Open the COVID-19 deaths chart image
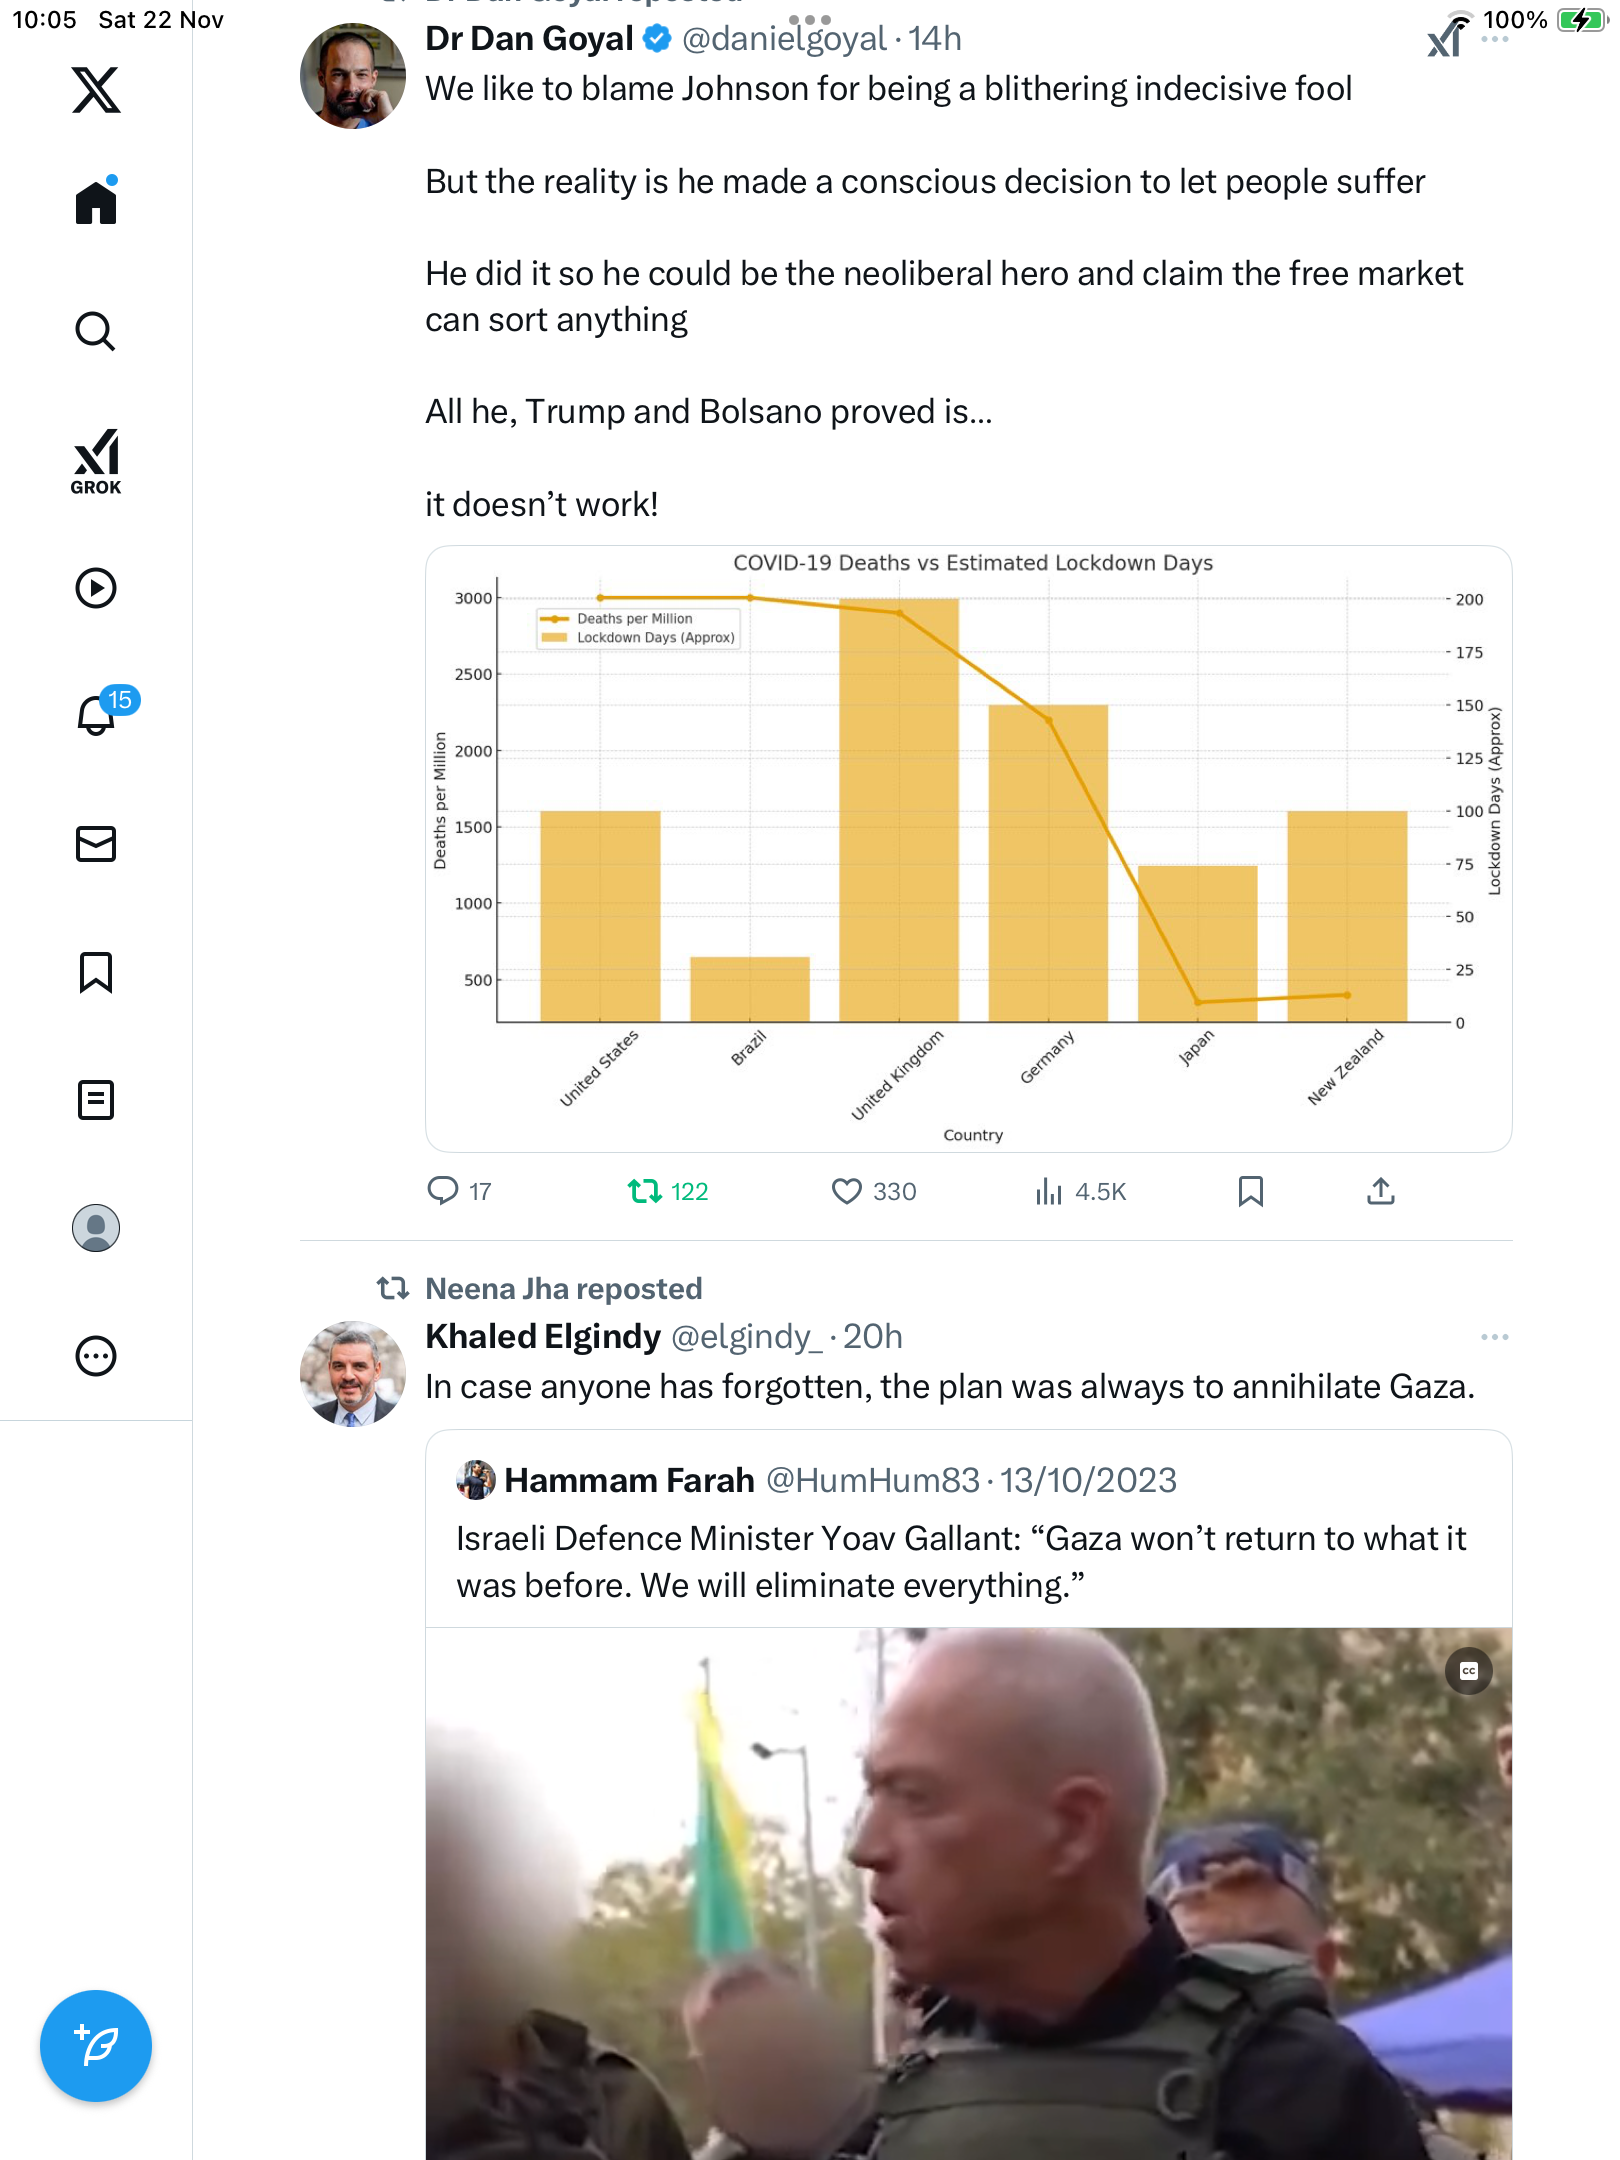The image size is (1620, 2160). click(x=968, y=848)
